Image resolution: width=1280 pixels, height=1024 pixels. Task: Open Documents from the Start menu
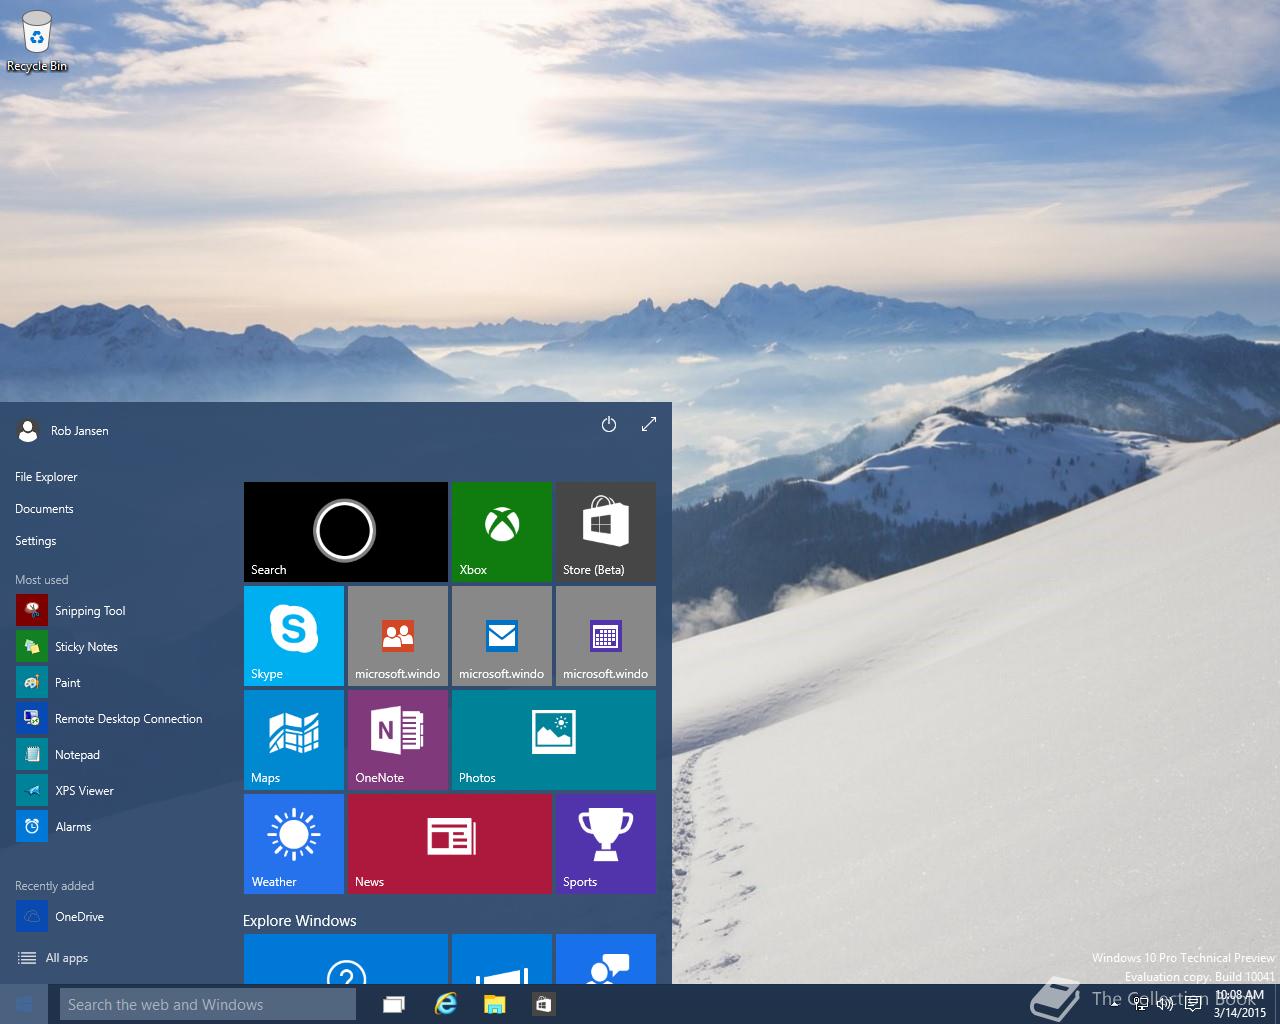pos(44,509)
